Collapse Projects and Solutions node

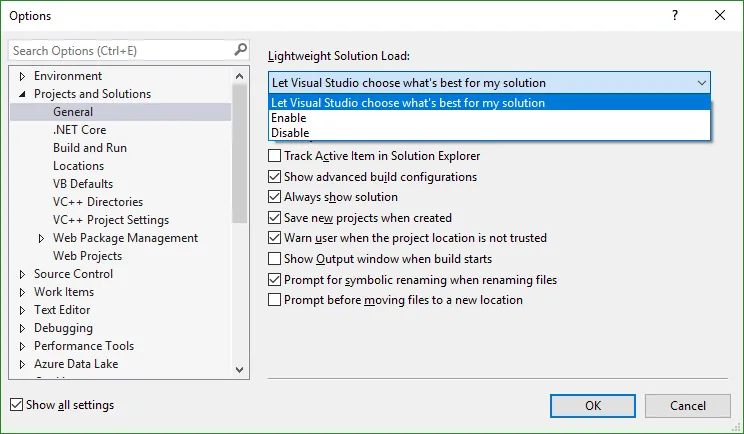tap(22, 94)
